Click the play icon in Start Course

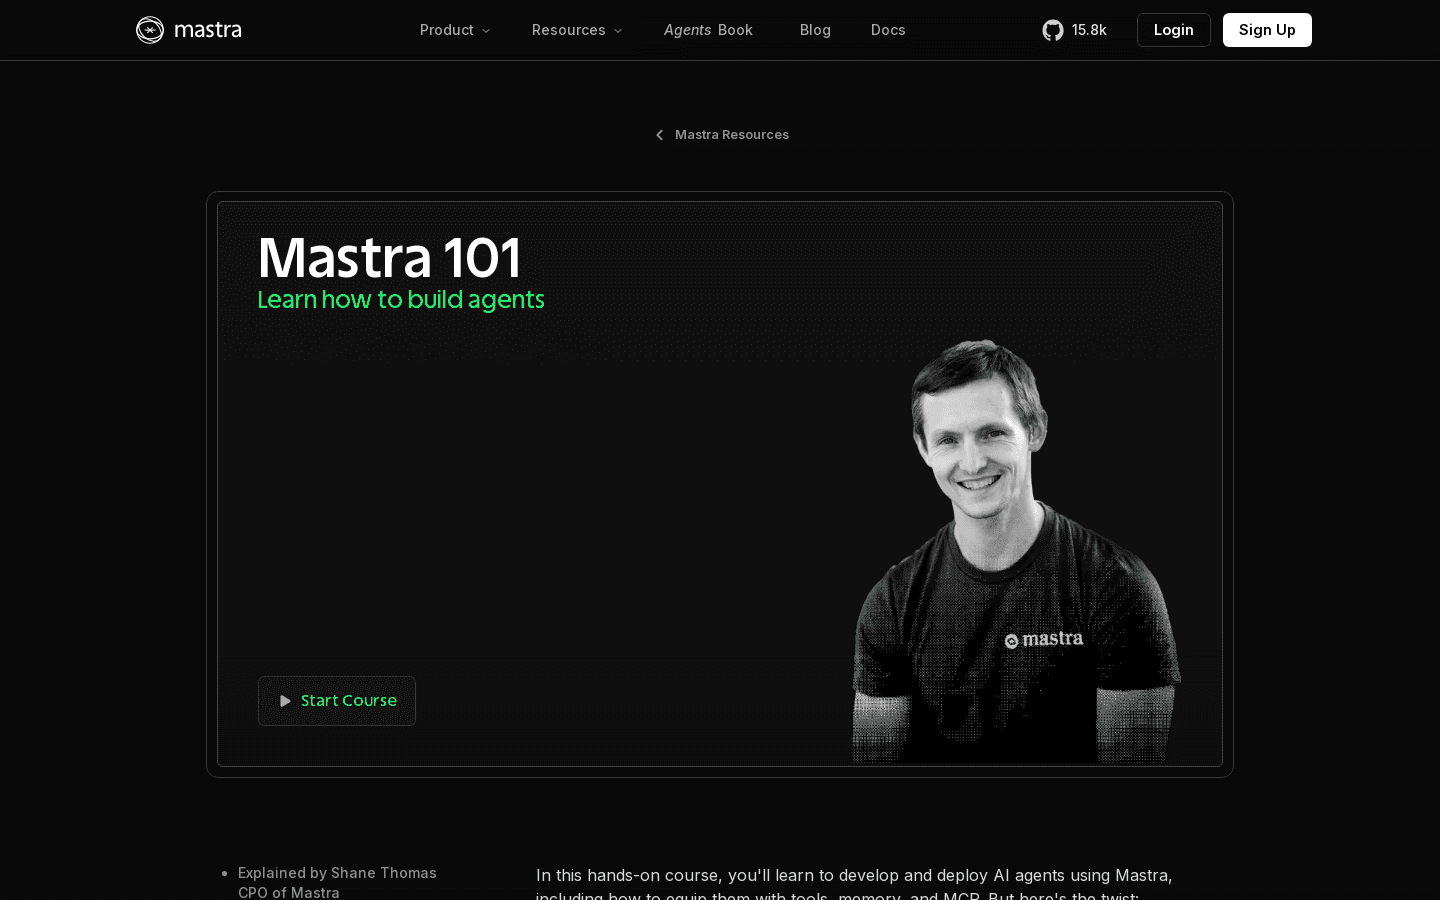(285, 701)
